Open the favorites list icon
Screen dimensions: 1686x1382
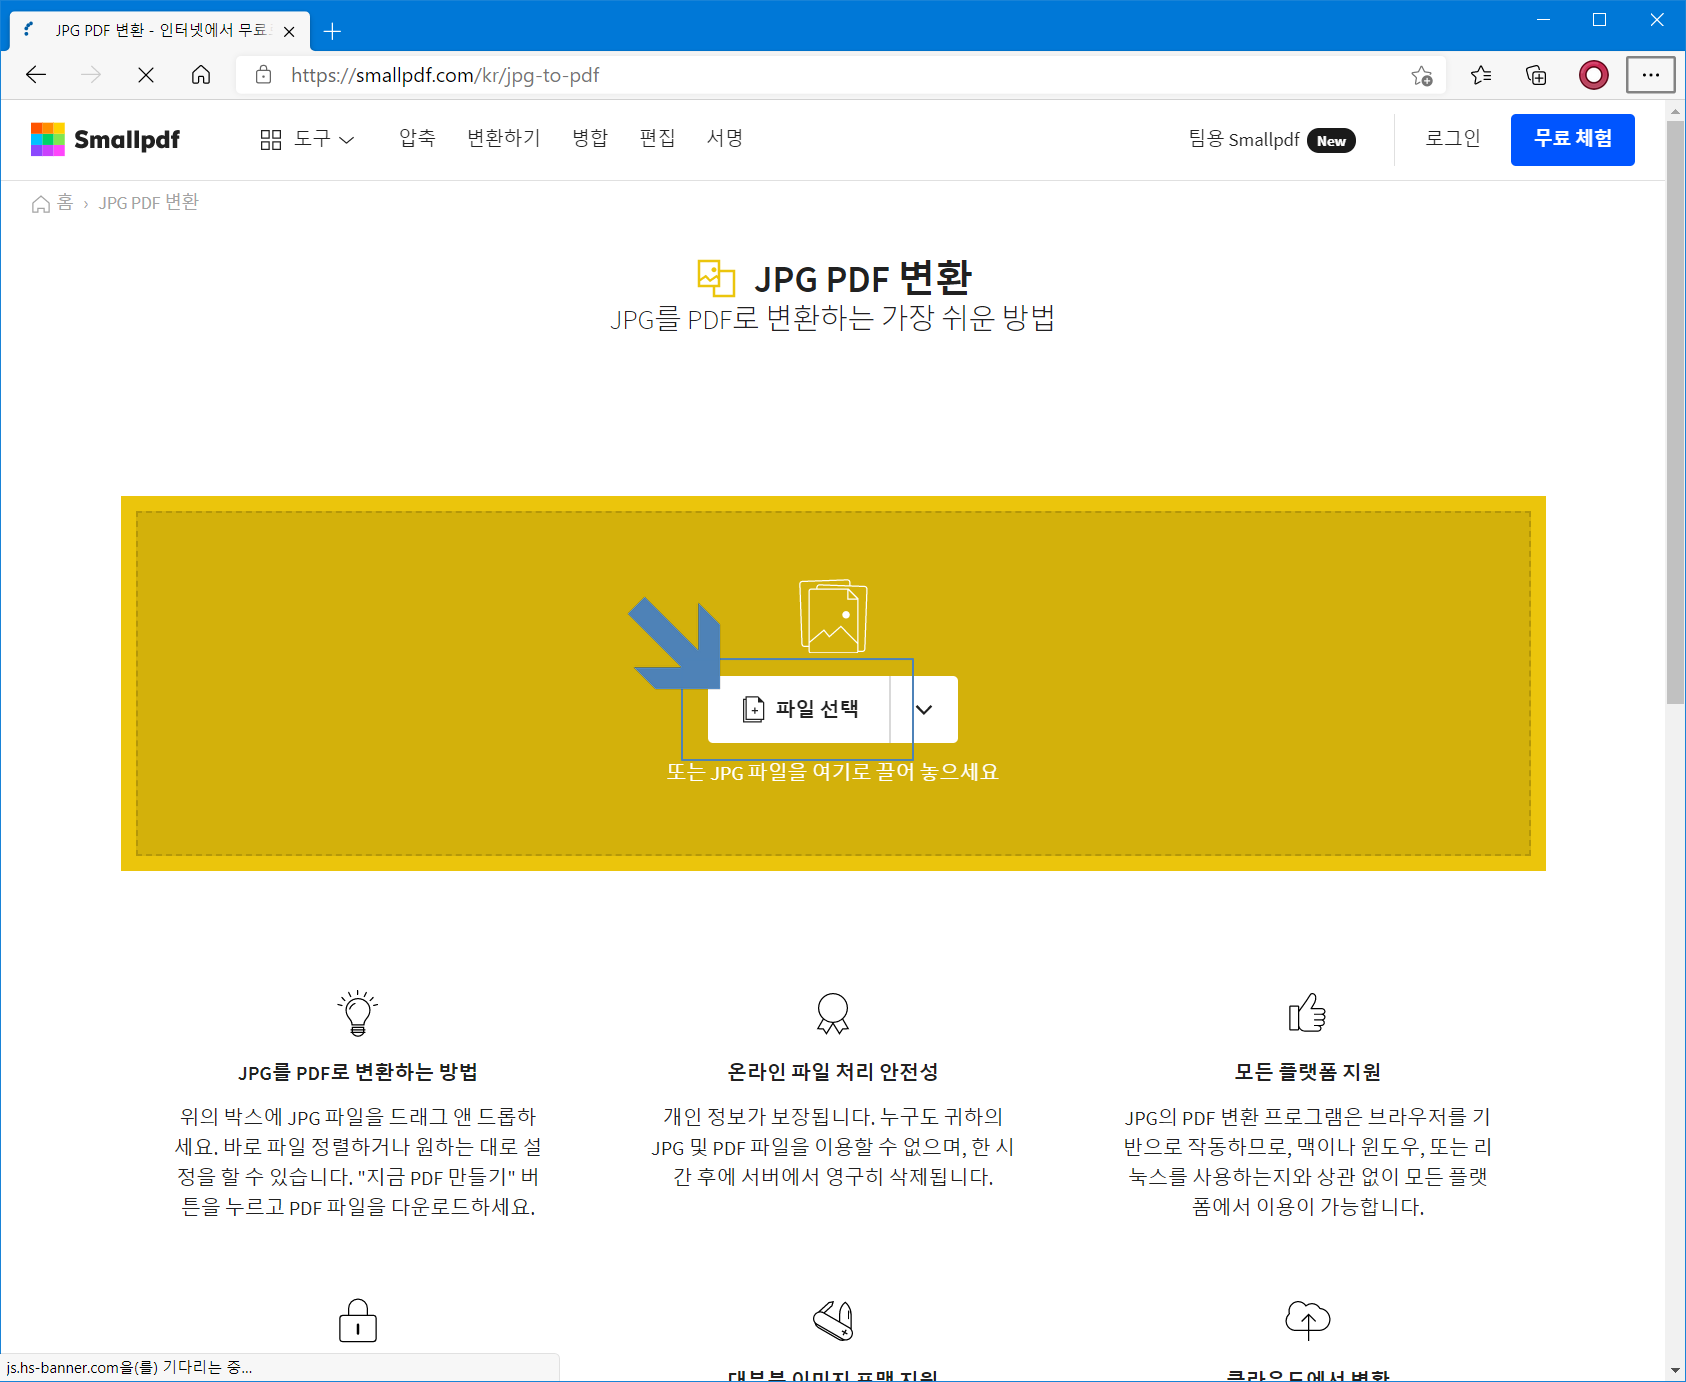[1481, 75]
